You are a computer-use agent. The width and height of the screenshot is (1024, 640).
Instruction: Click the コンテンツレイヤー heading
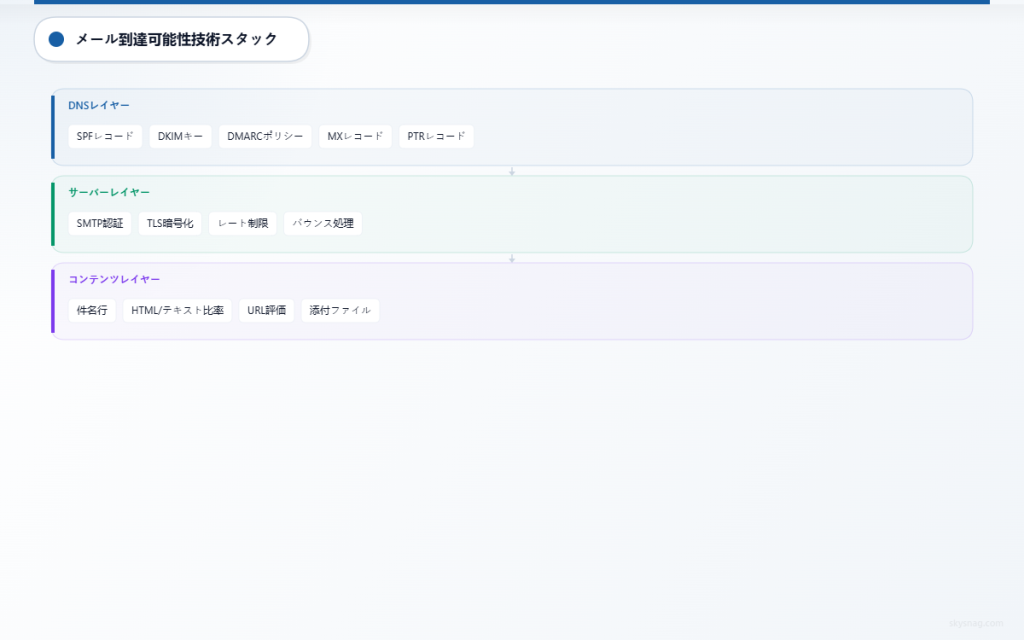pyautogui.click(x=114, y=279)
